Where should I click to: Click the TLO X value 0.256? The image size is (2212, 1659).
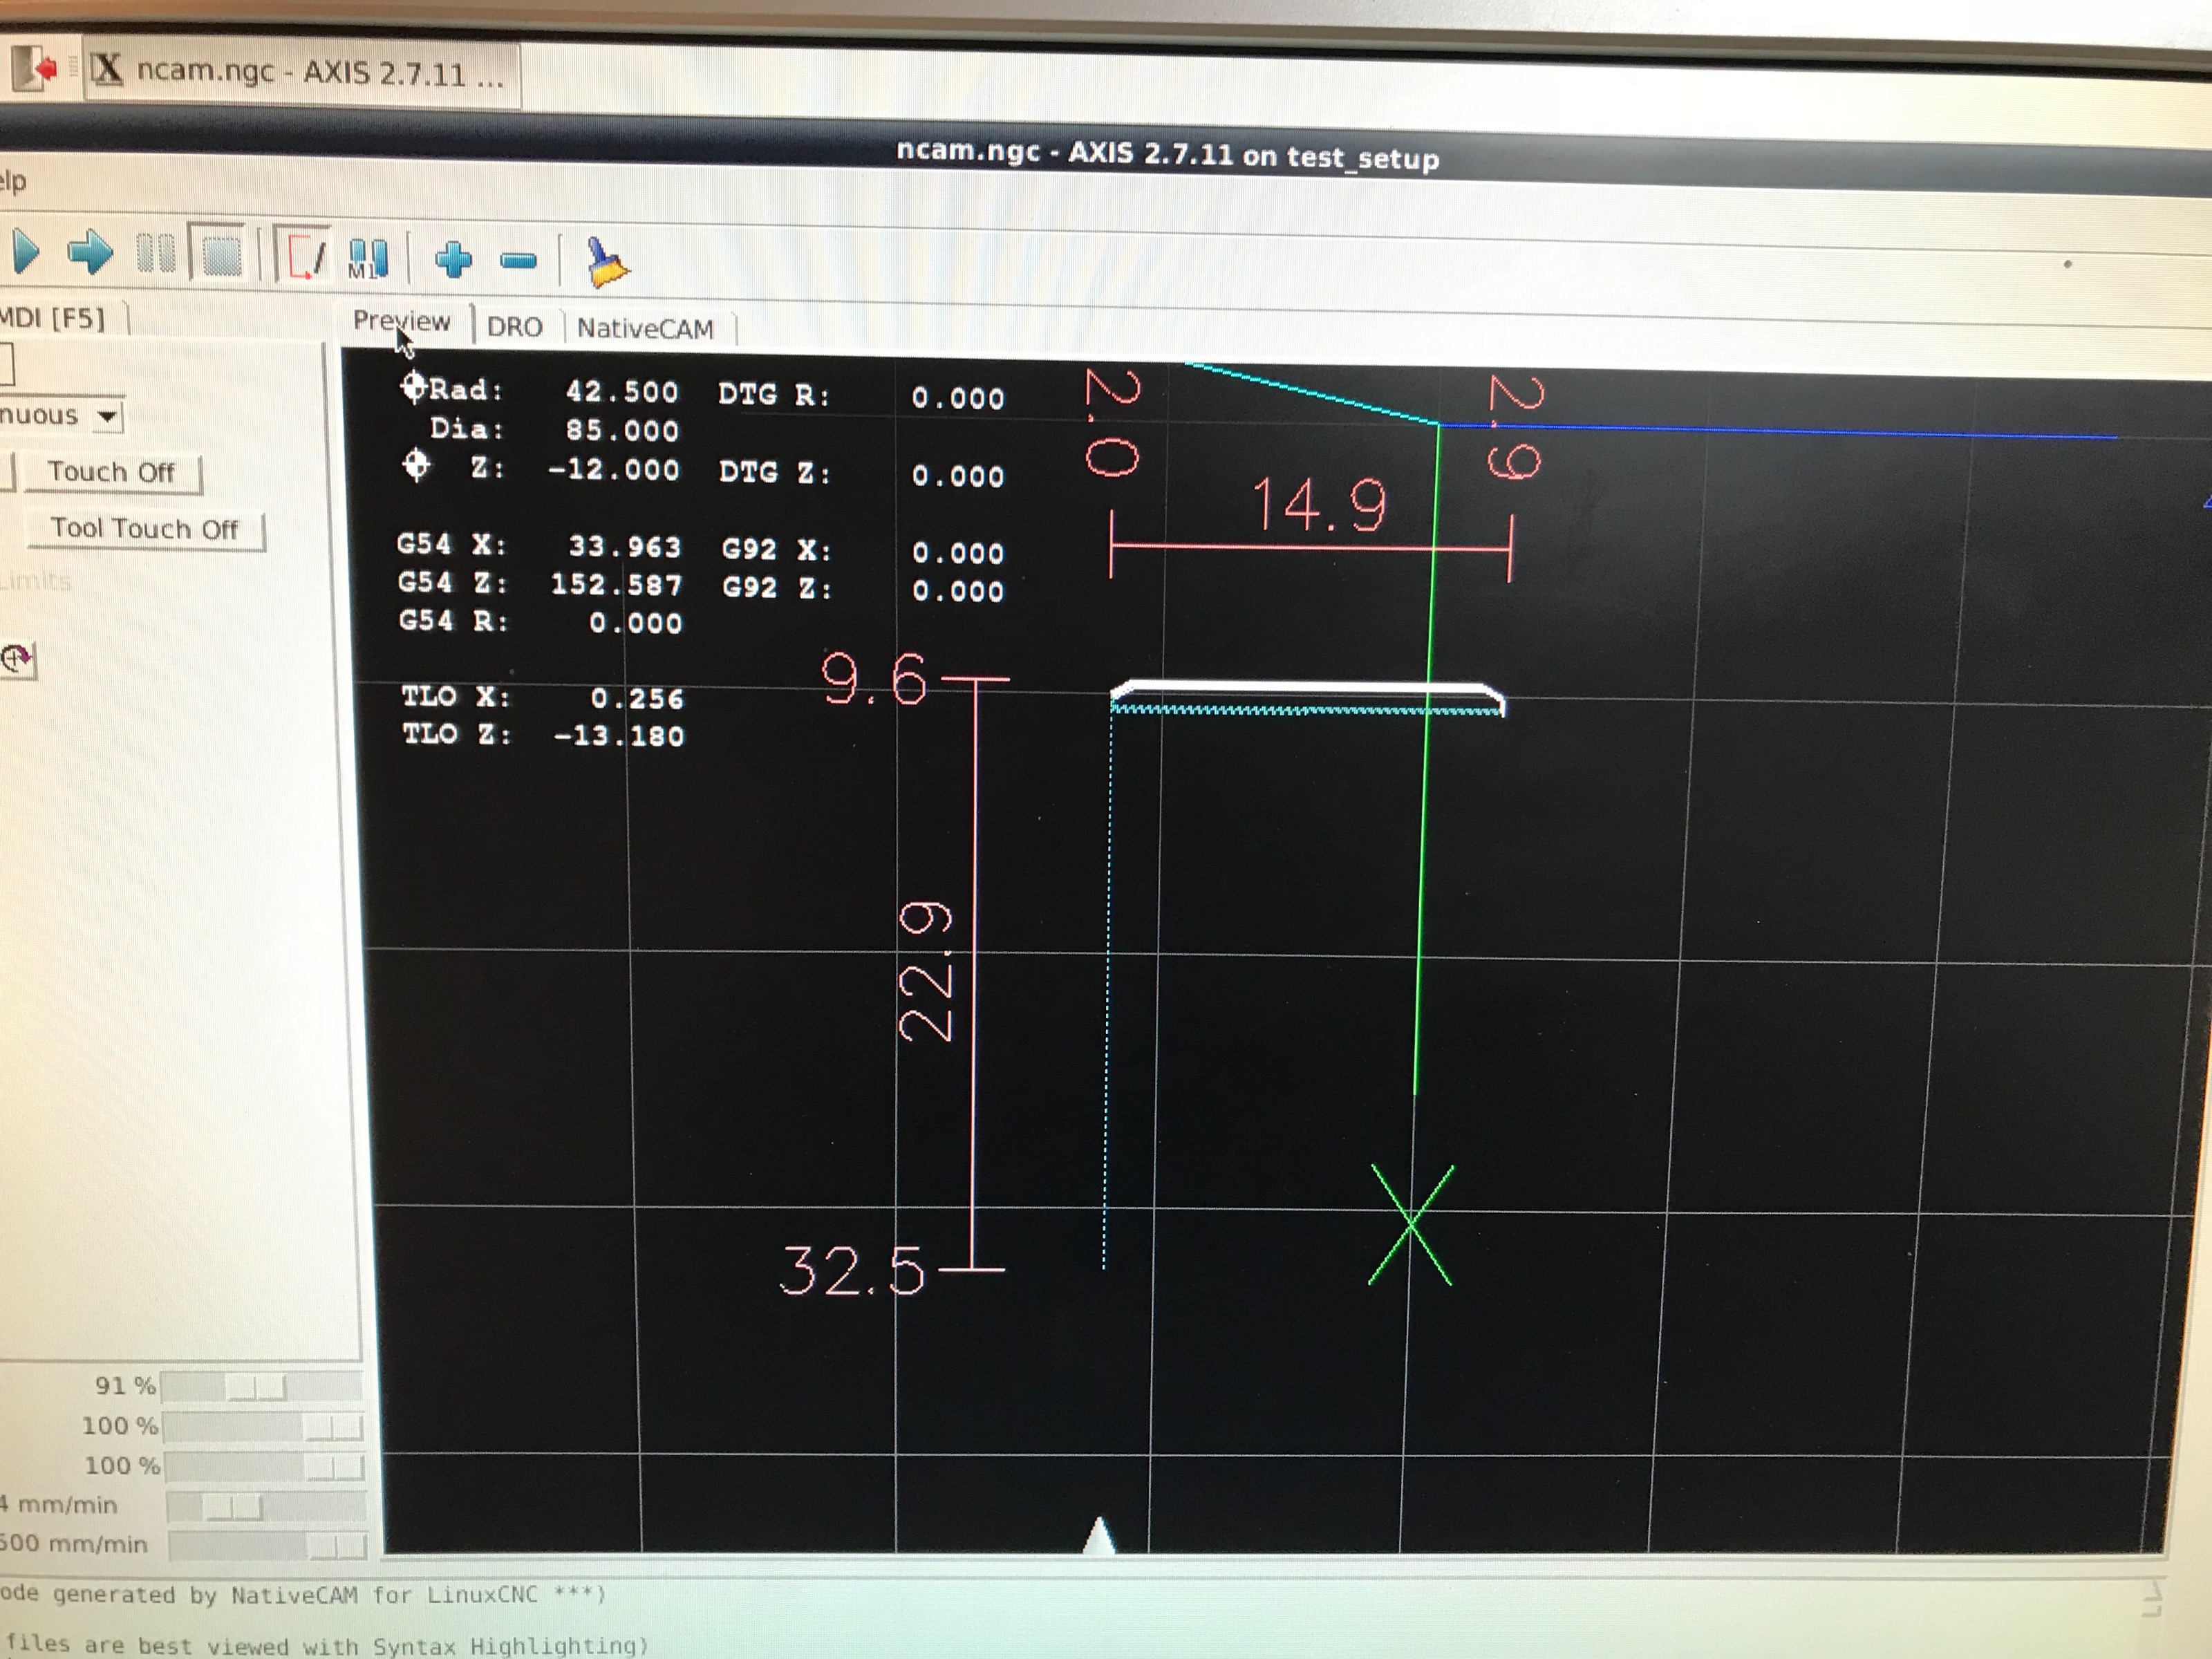click(x=637, y=698)
